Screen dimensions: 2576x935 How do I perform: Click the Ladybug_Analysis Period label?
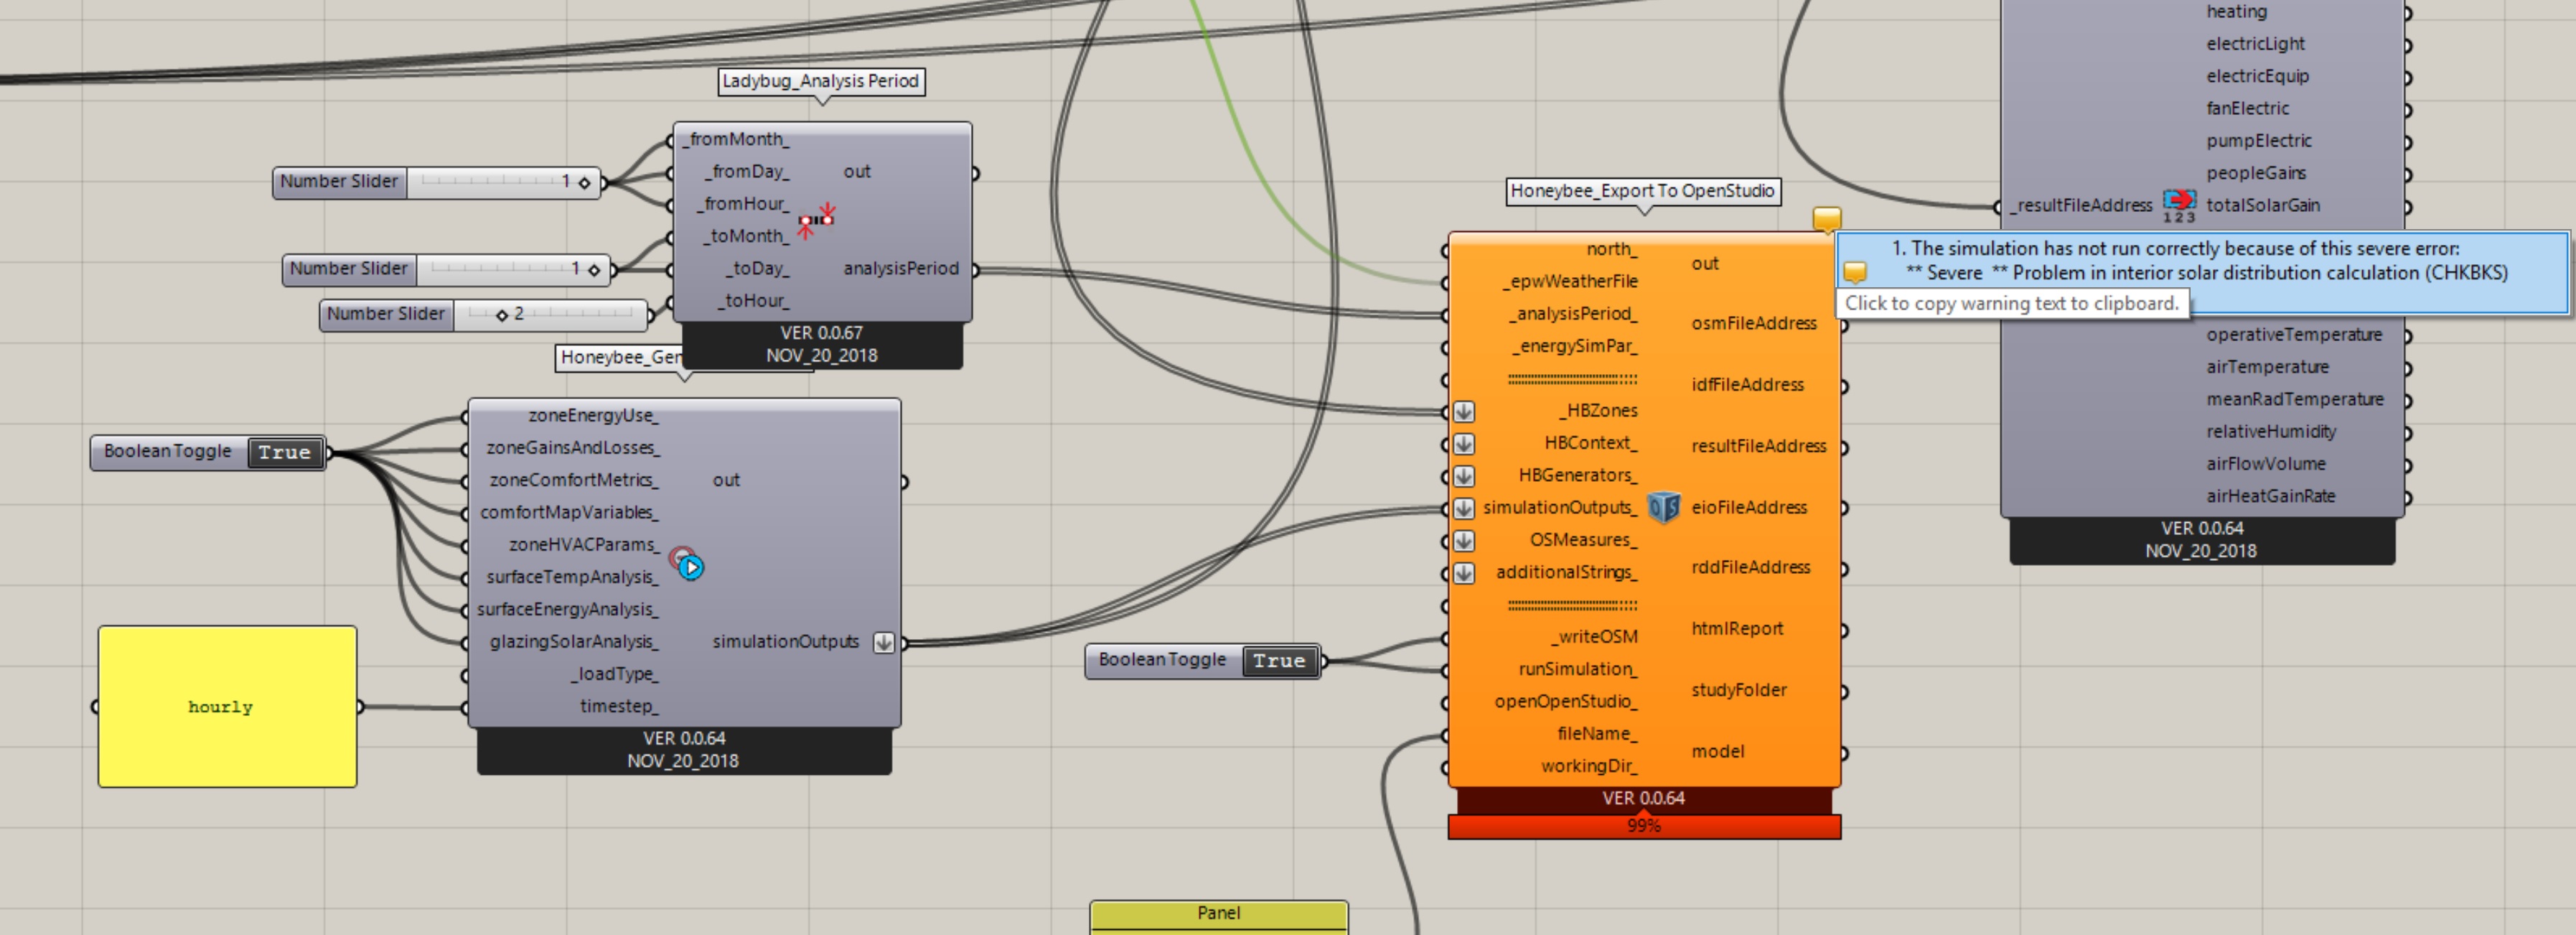tap(821, 81)
